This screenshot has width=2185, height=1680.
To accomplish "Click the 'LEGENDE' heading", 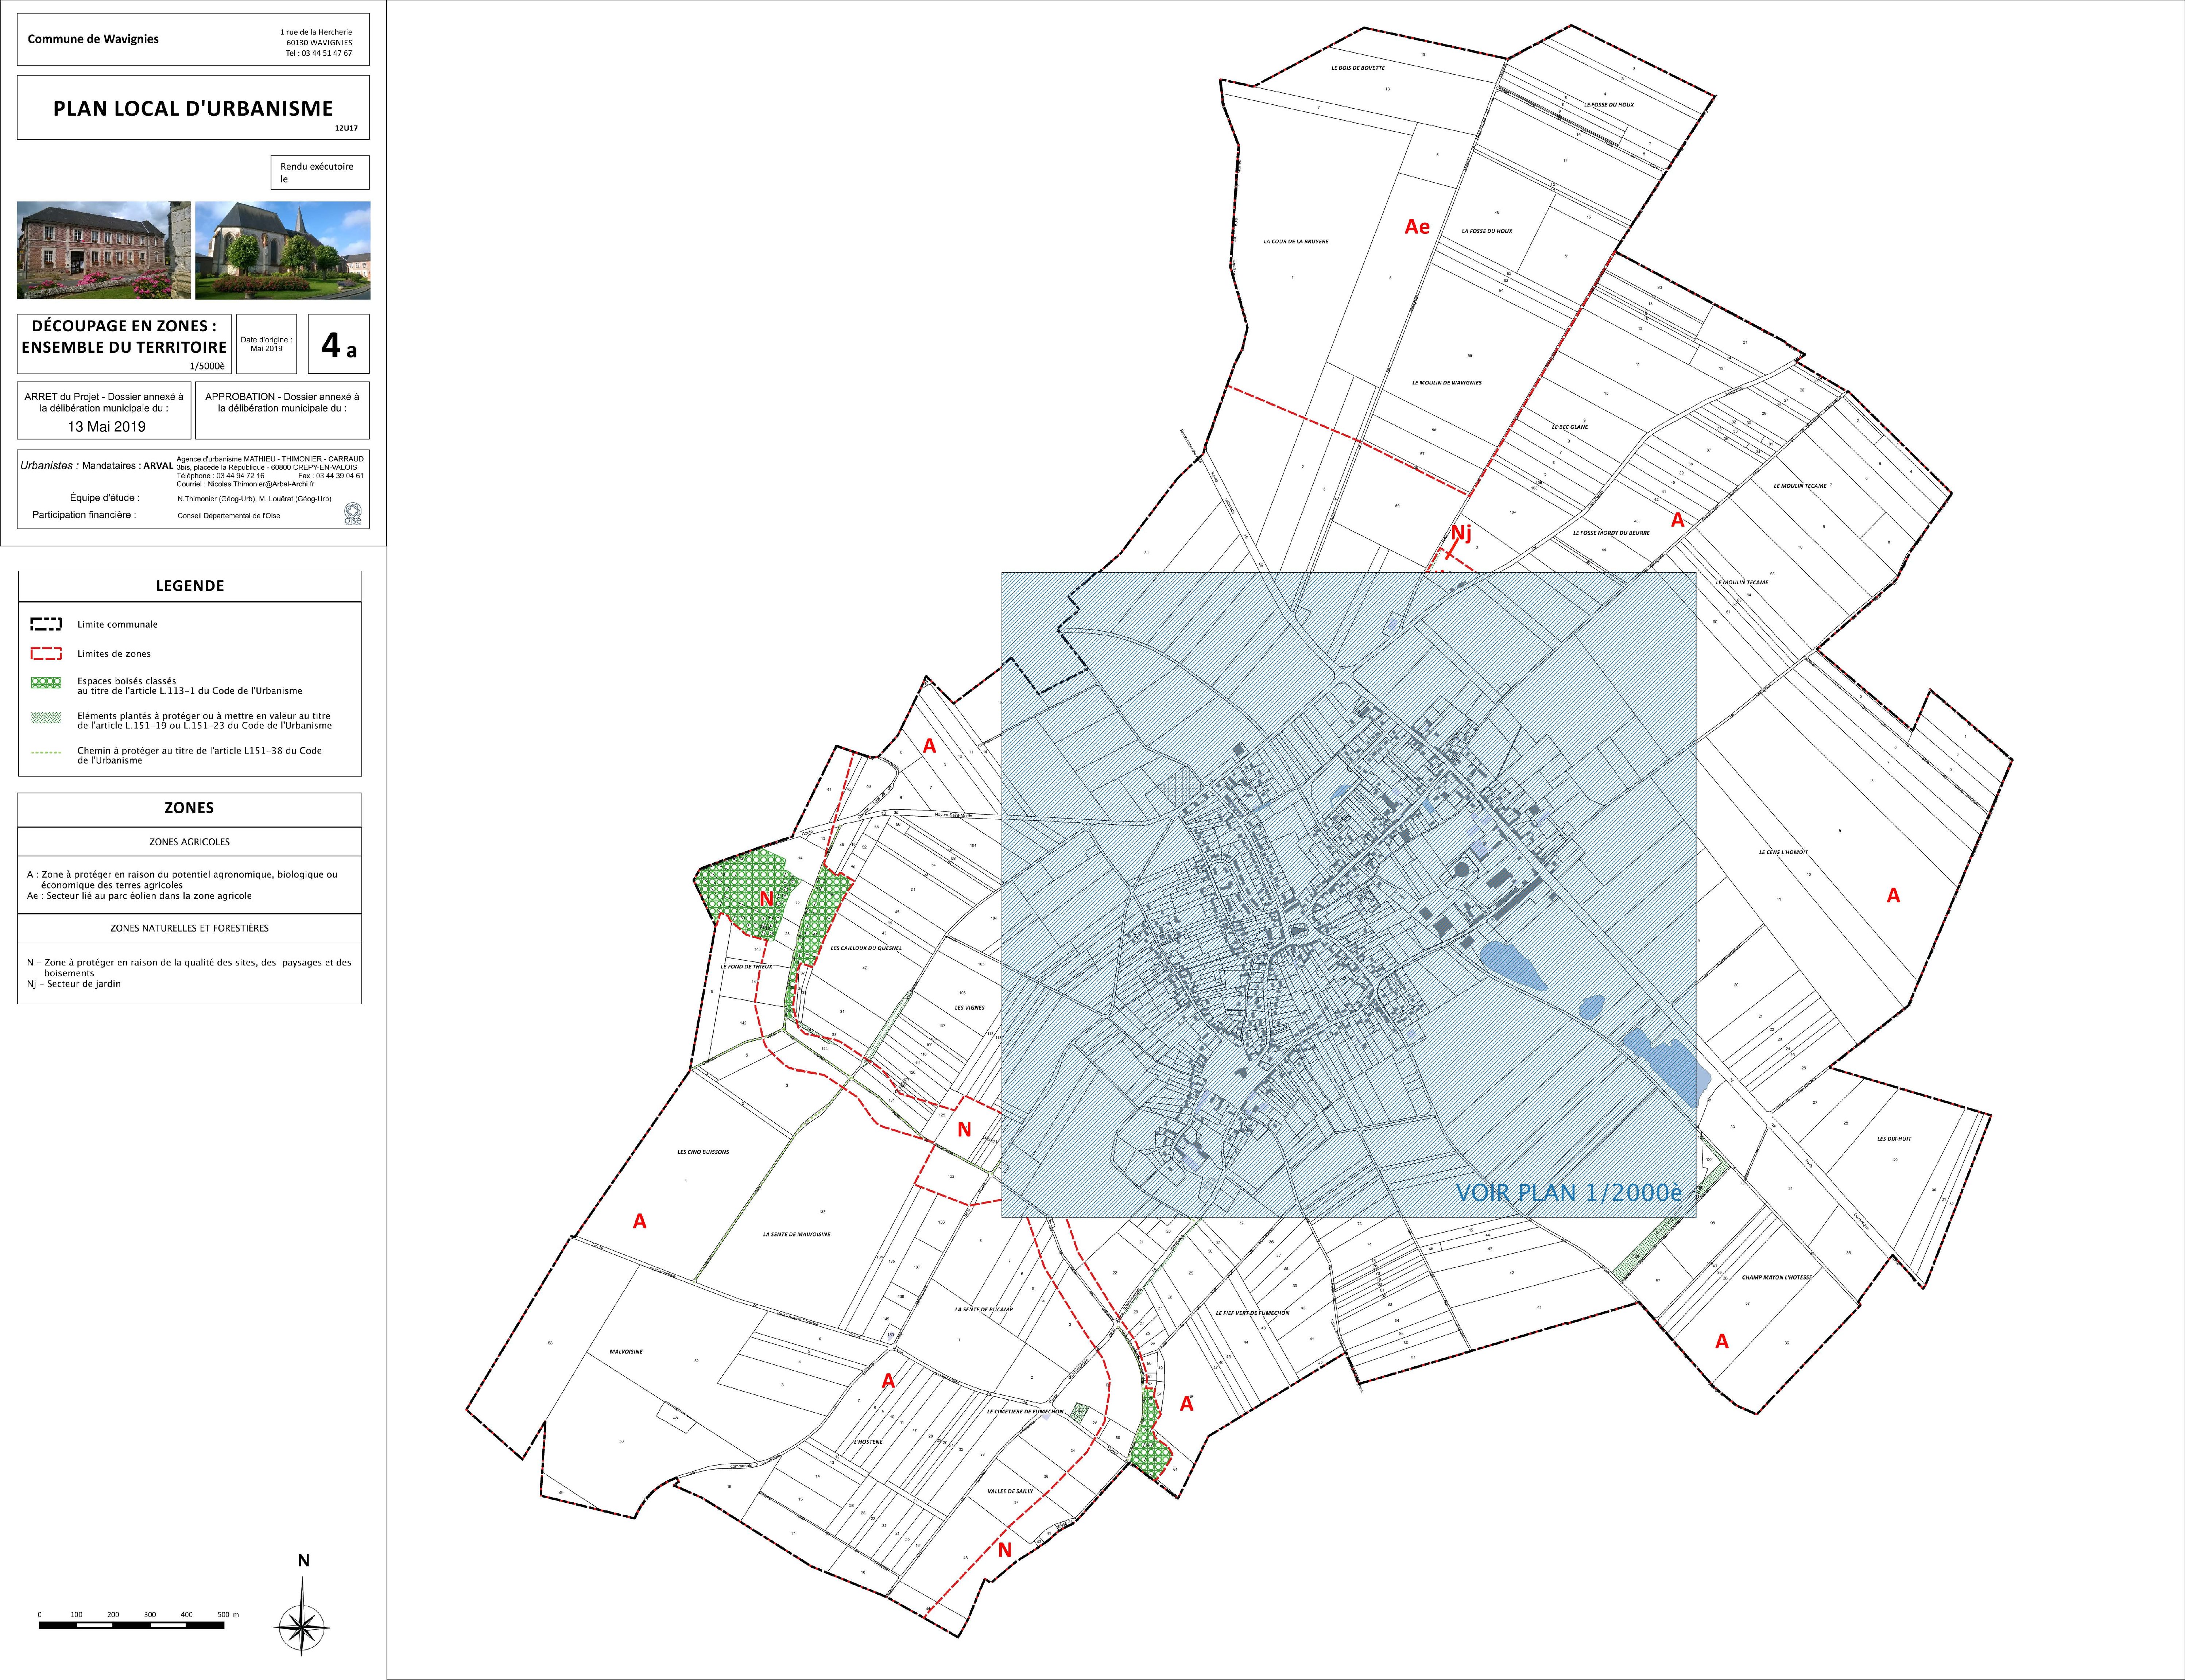I will pos(190,586).
